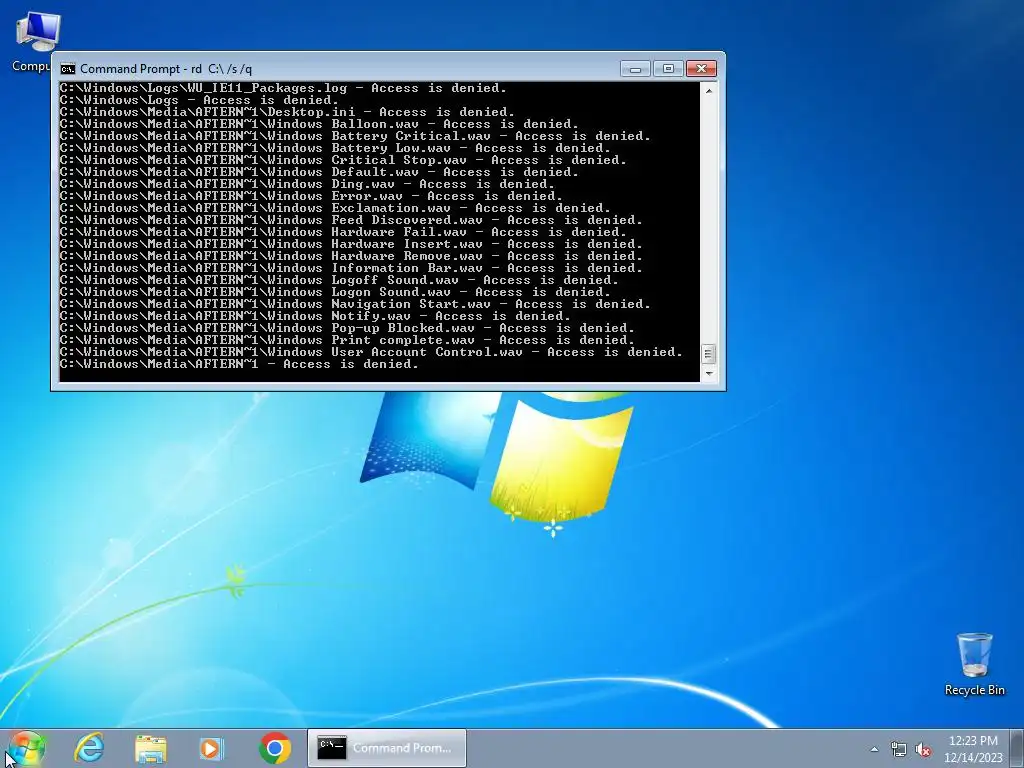Click the Command Prompt window title text

(x=166, y=69)
